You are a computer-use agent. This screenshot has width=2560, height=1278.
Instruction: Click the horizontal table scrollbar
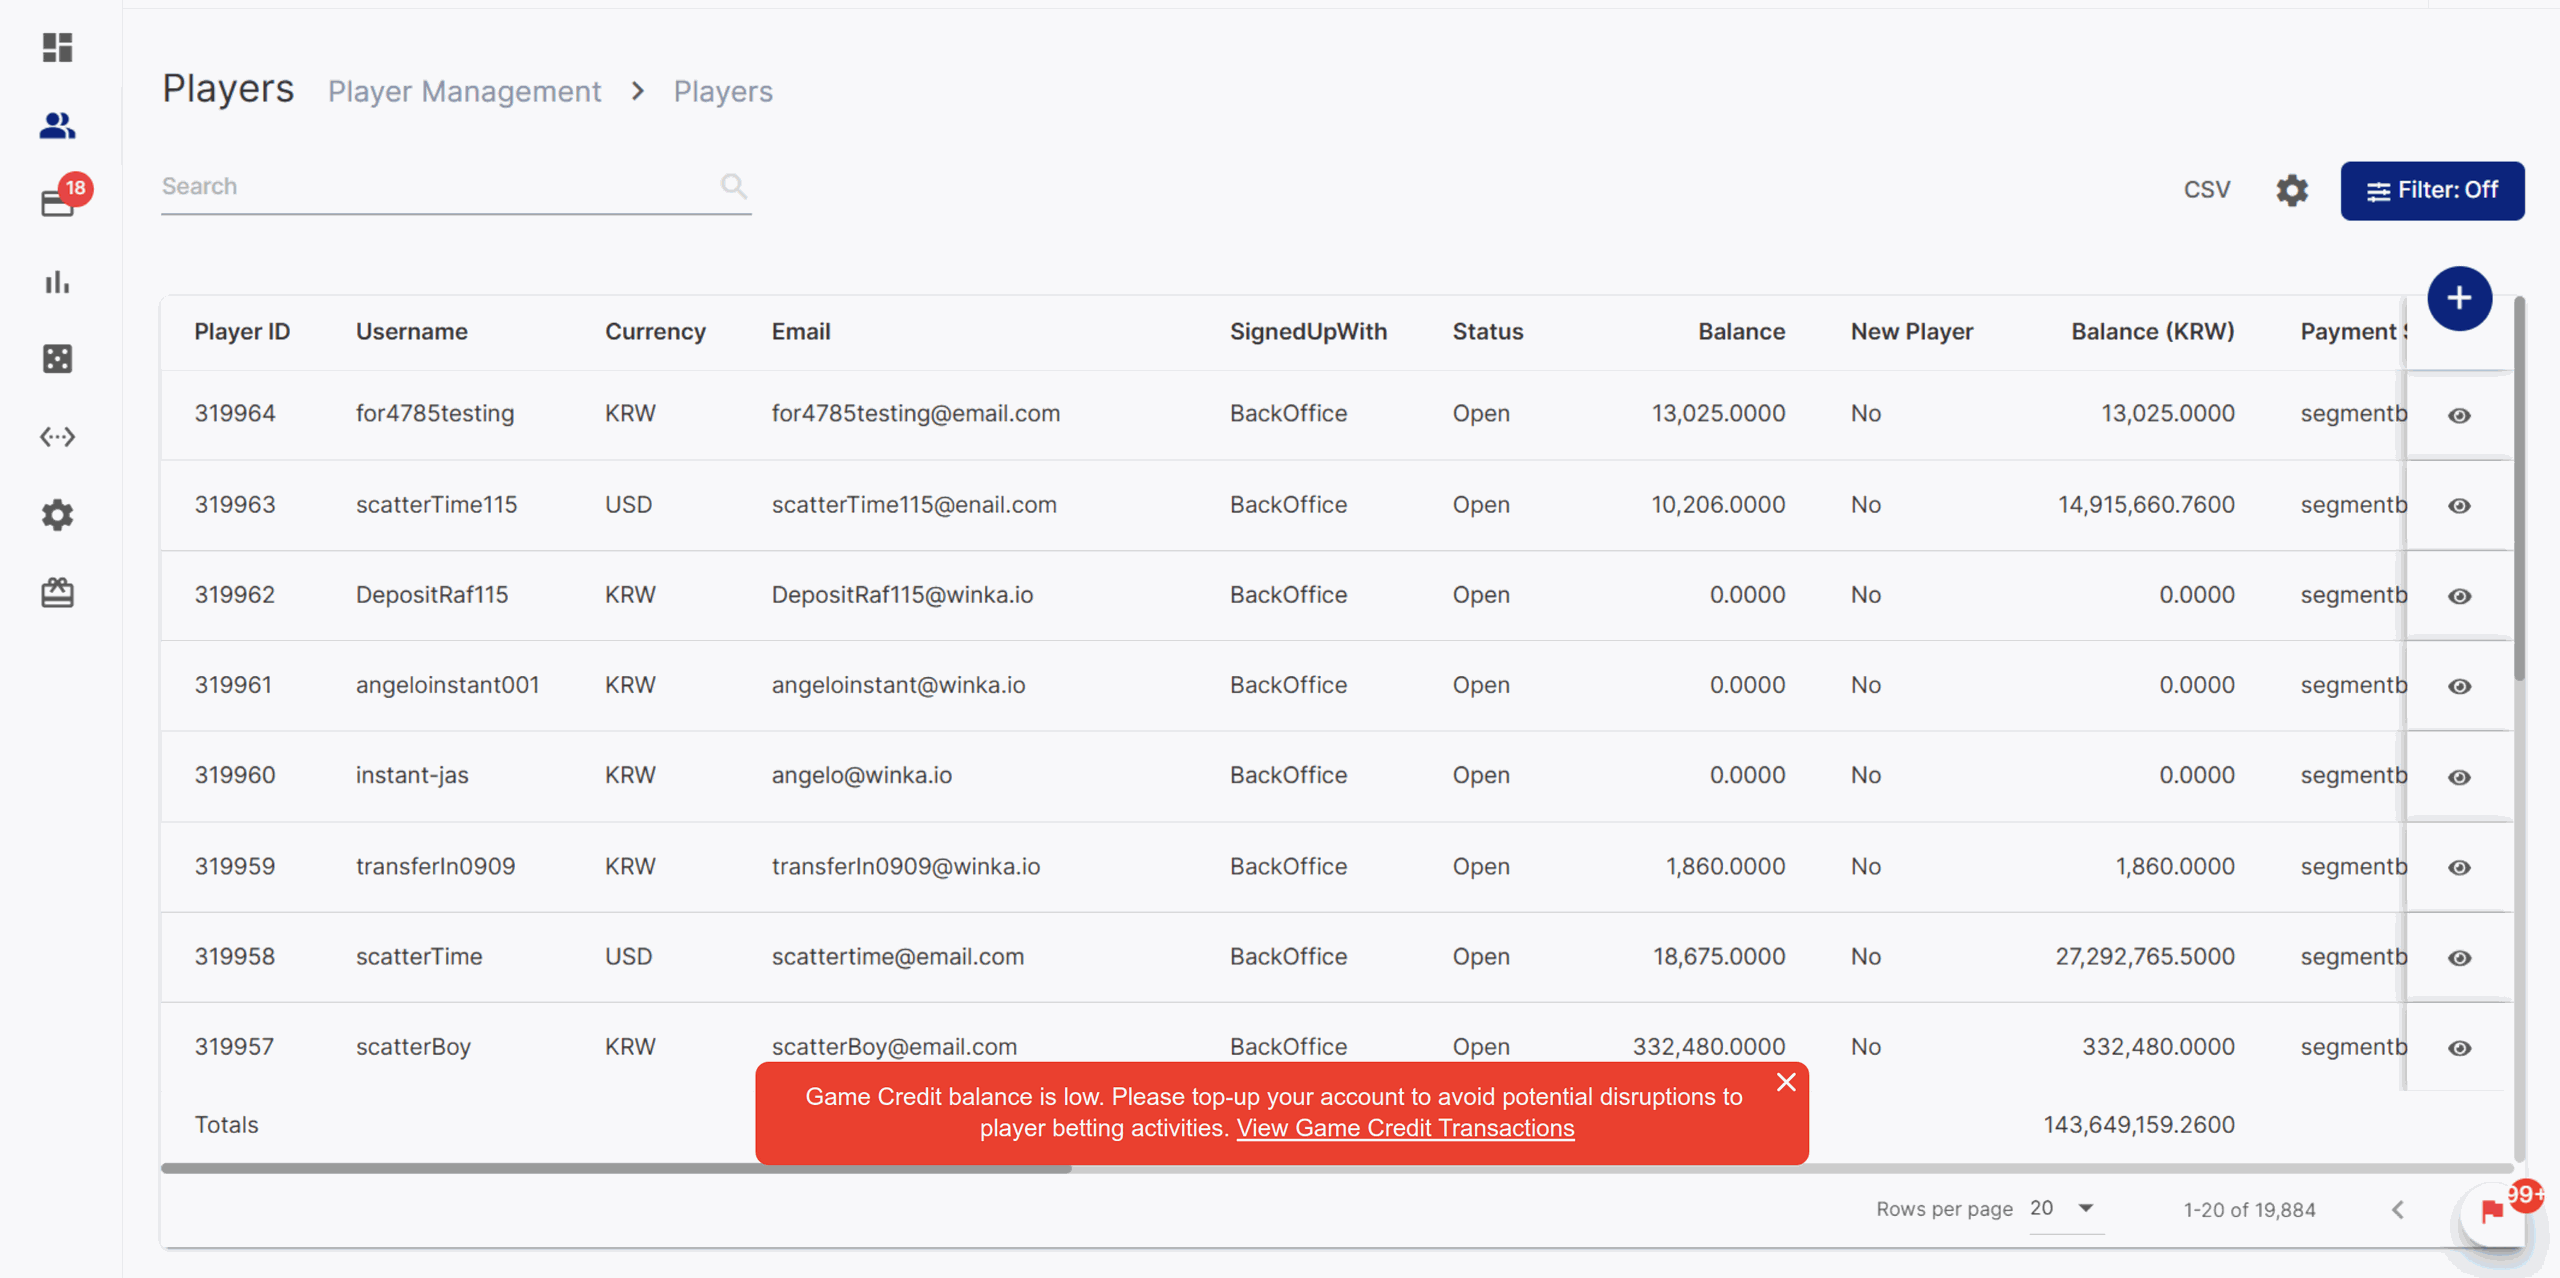[616, 1168]
